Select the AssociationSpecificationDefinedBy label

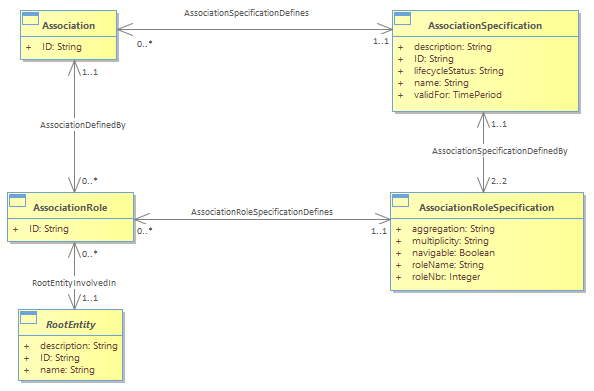pos(500,151)
